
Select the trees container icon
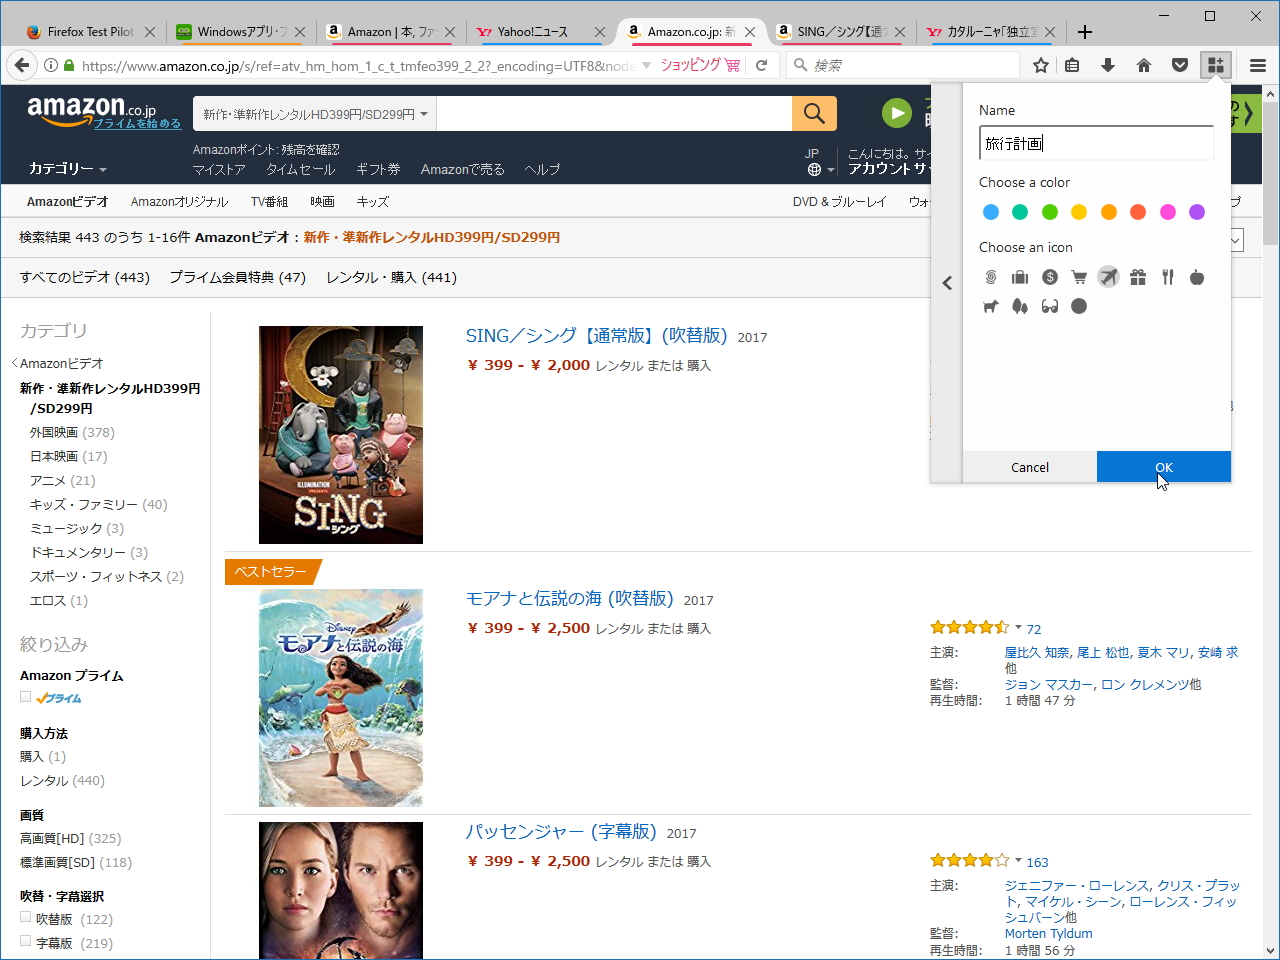pos(1020,306)
